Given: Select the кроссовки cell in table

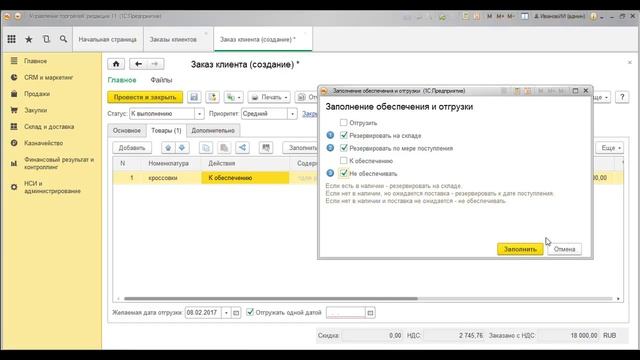Looking at the screenshot, I should click(171, 178).
